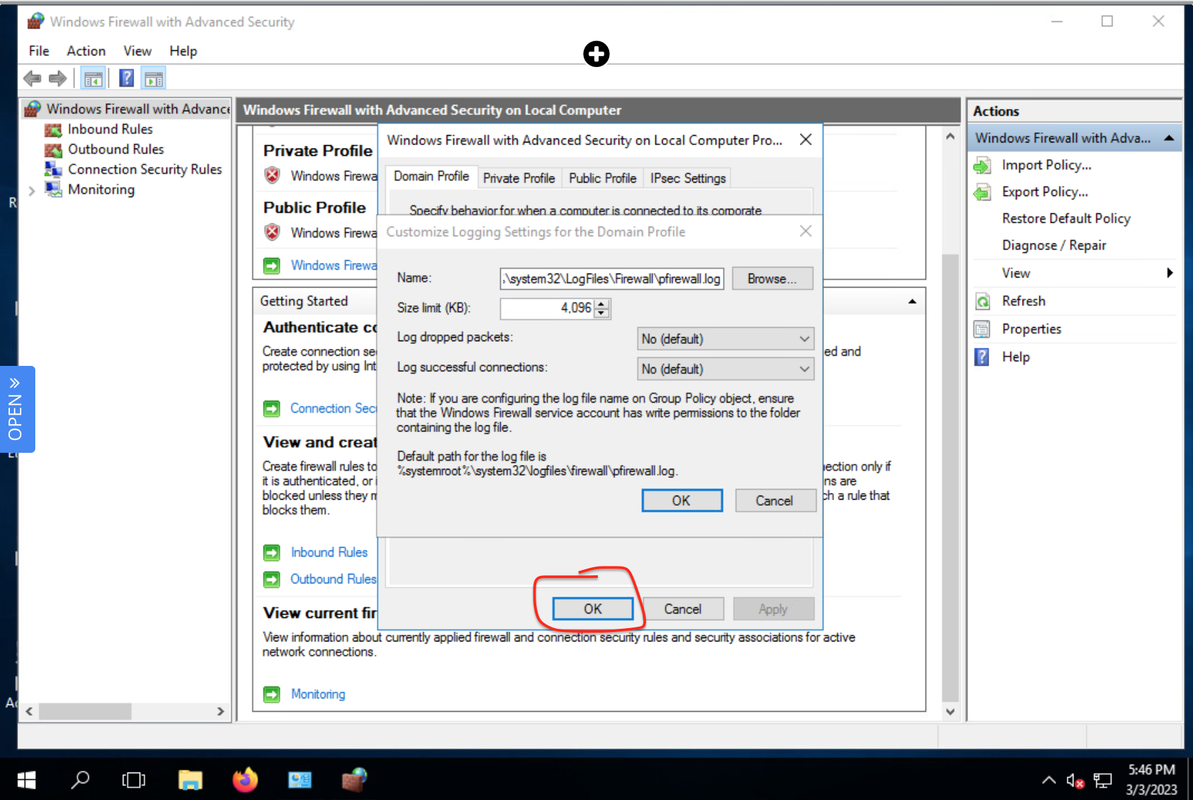Click the overview pane scroll up arrow
Viewport: 1193px width, 800px height.
(x=950, y=137)
